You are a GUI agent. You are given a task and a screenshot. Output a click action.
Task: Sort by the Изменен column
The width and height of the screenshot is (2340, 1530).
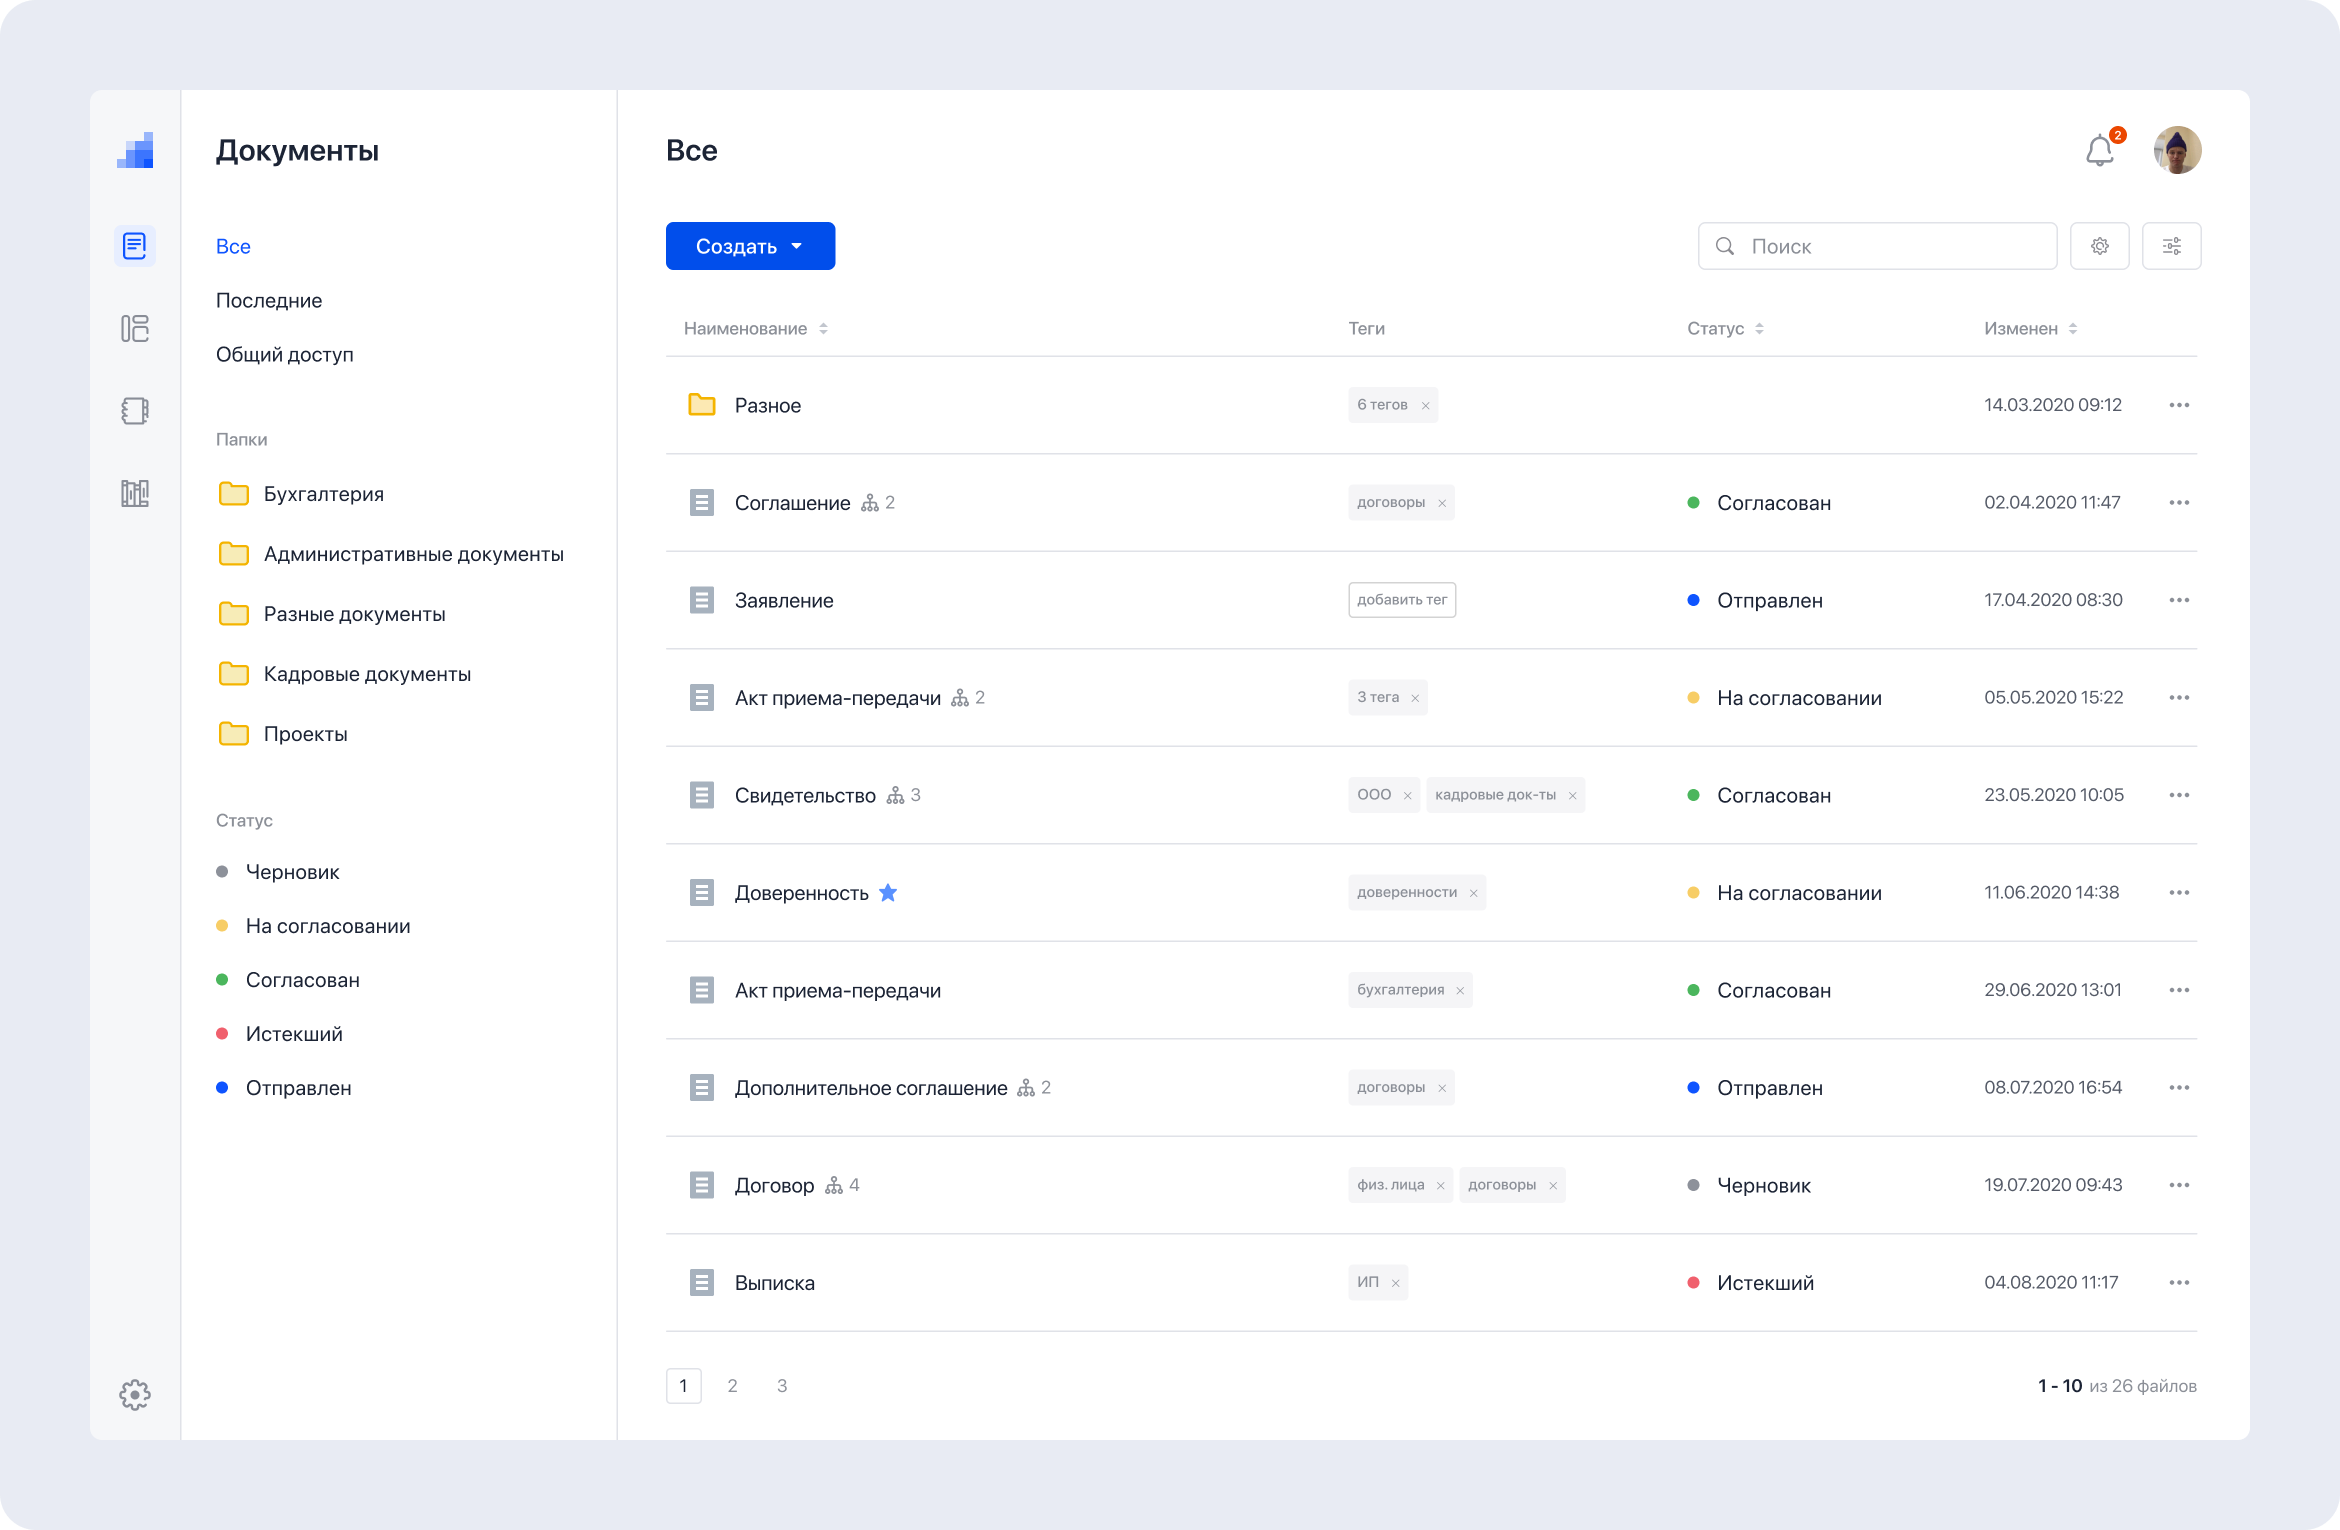pos(2030,328)
